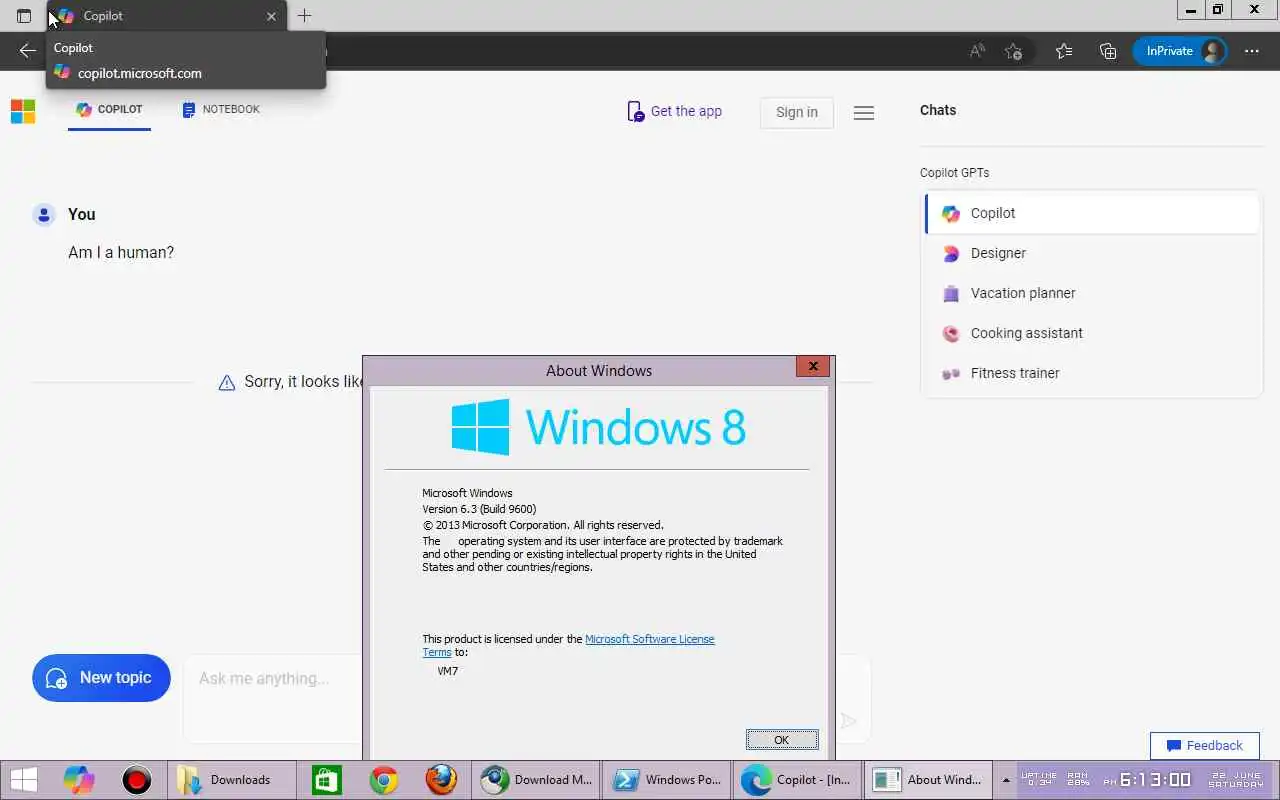The height and width of the screenshot is (800, 1280).
Task: Select the Vacation planner GPT
Action: pos(1092,293)
